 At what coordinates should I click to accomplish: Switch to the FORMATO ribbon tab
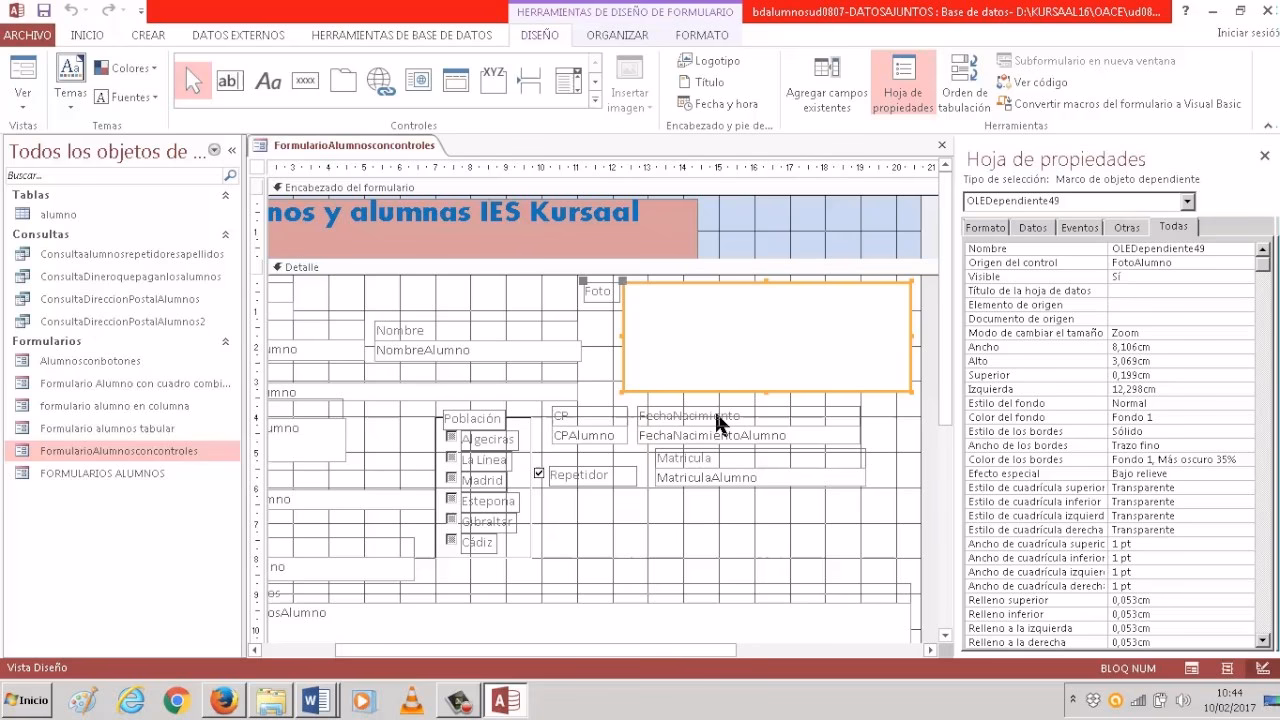[x=702, y=35]
